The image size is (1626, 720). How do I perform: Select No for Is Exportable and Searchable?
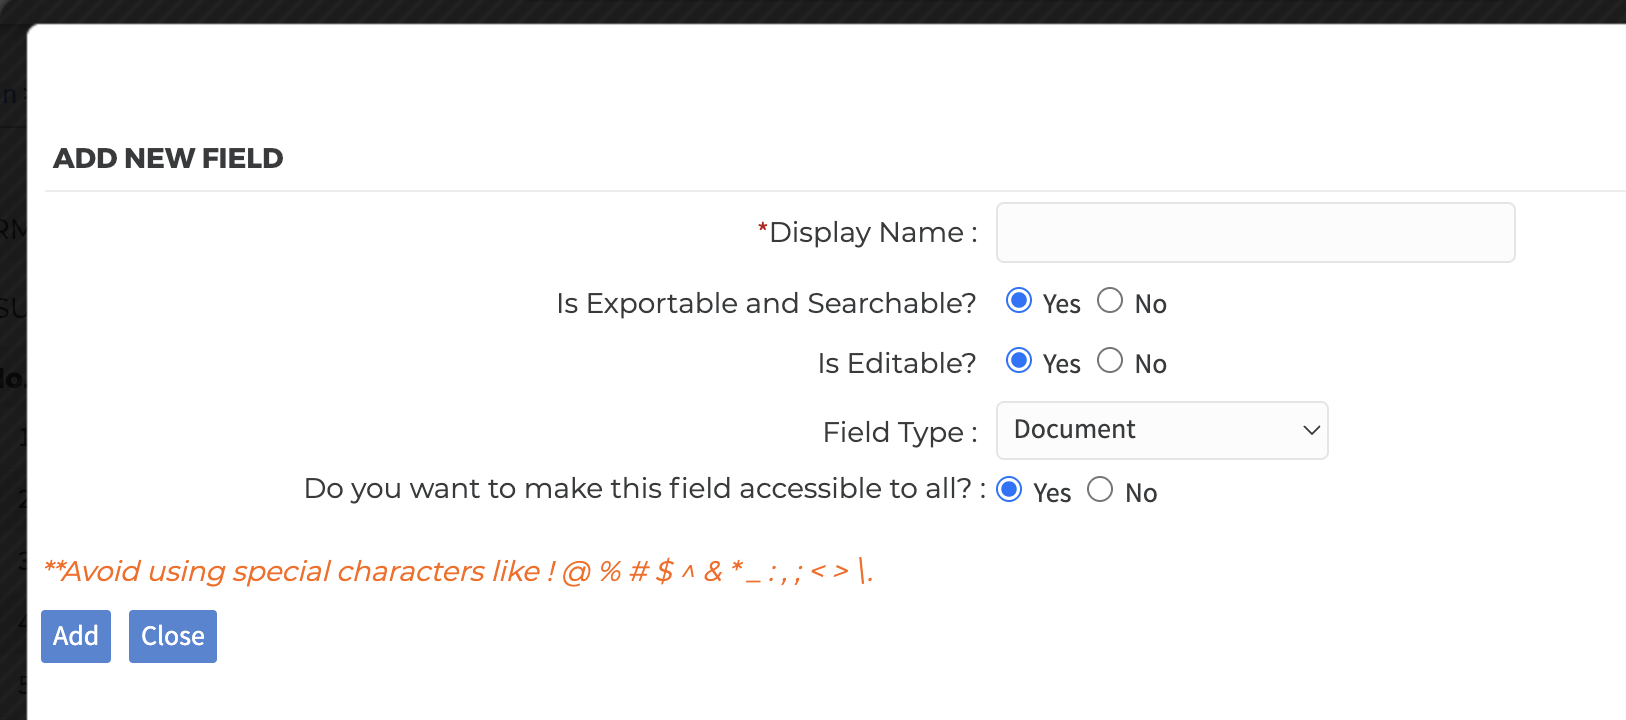(x=1110, y=301)
